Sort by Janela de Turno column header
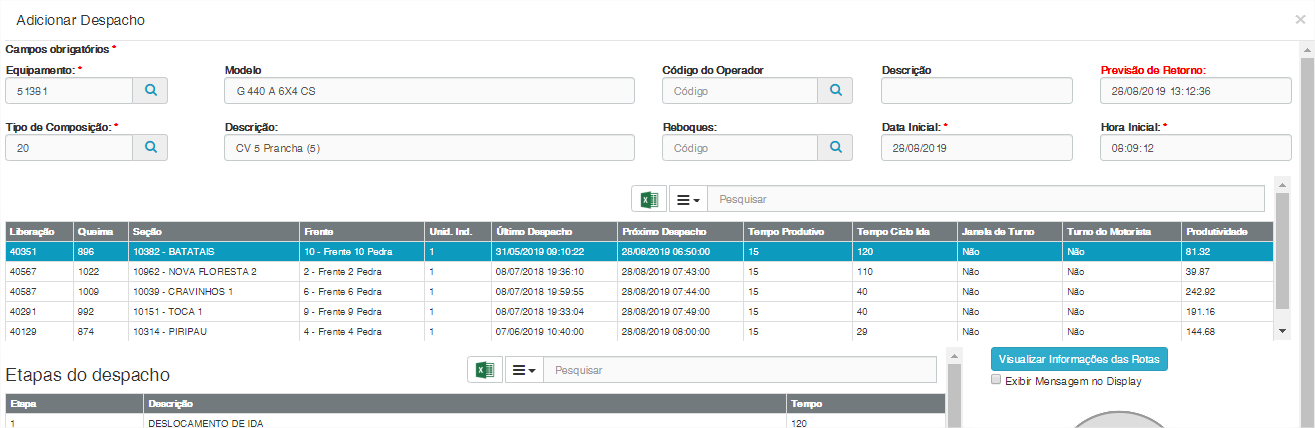 [x=1010, y=231]
